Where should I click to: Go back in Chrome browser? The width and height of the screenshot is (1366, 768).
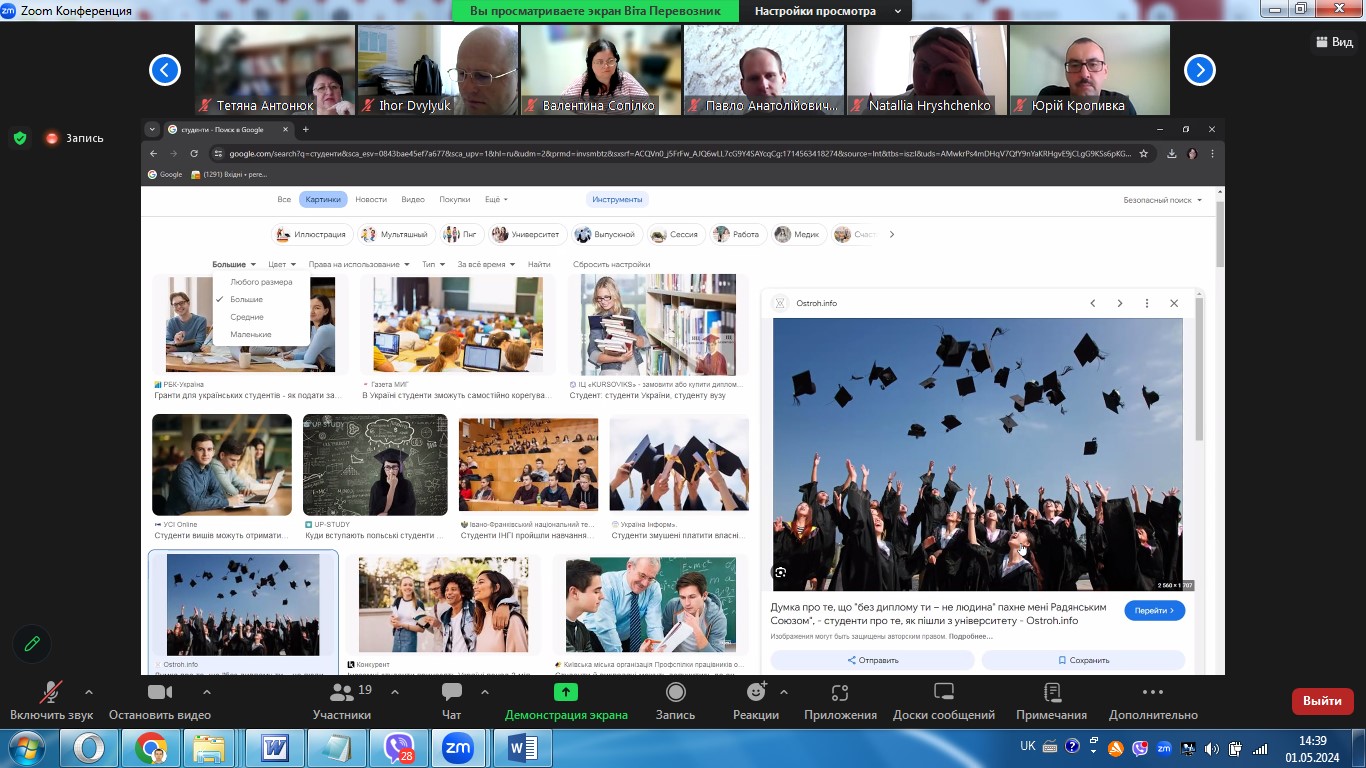(x=153, y=153)
